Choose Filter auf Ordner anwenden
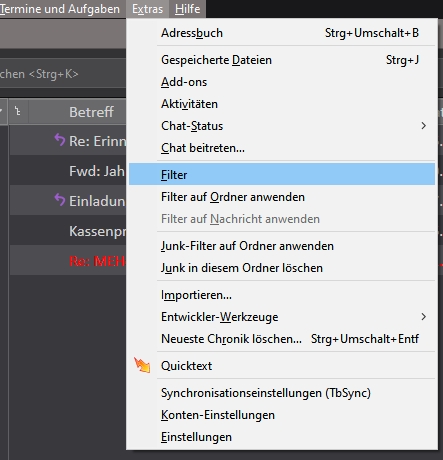 pos(282,197)
